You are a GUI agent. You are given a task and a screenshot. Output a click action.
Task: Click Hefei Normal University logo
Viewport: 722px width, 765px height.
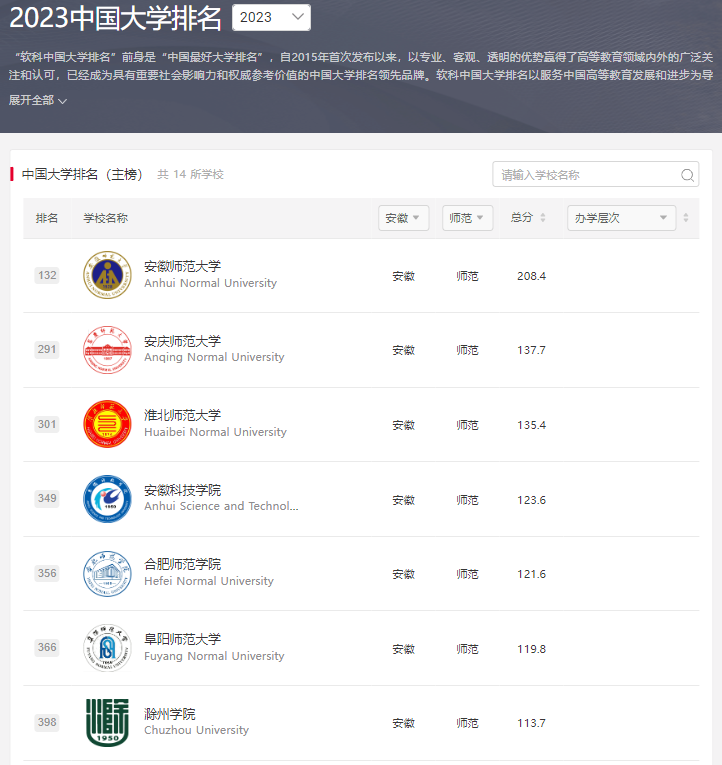coord(107,574)
